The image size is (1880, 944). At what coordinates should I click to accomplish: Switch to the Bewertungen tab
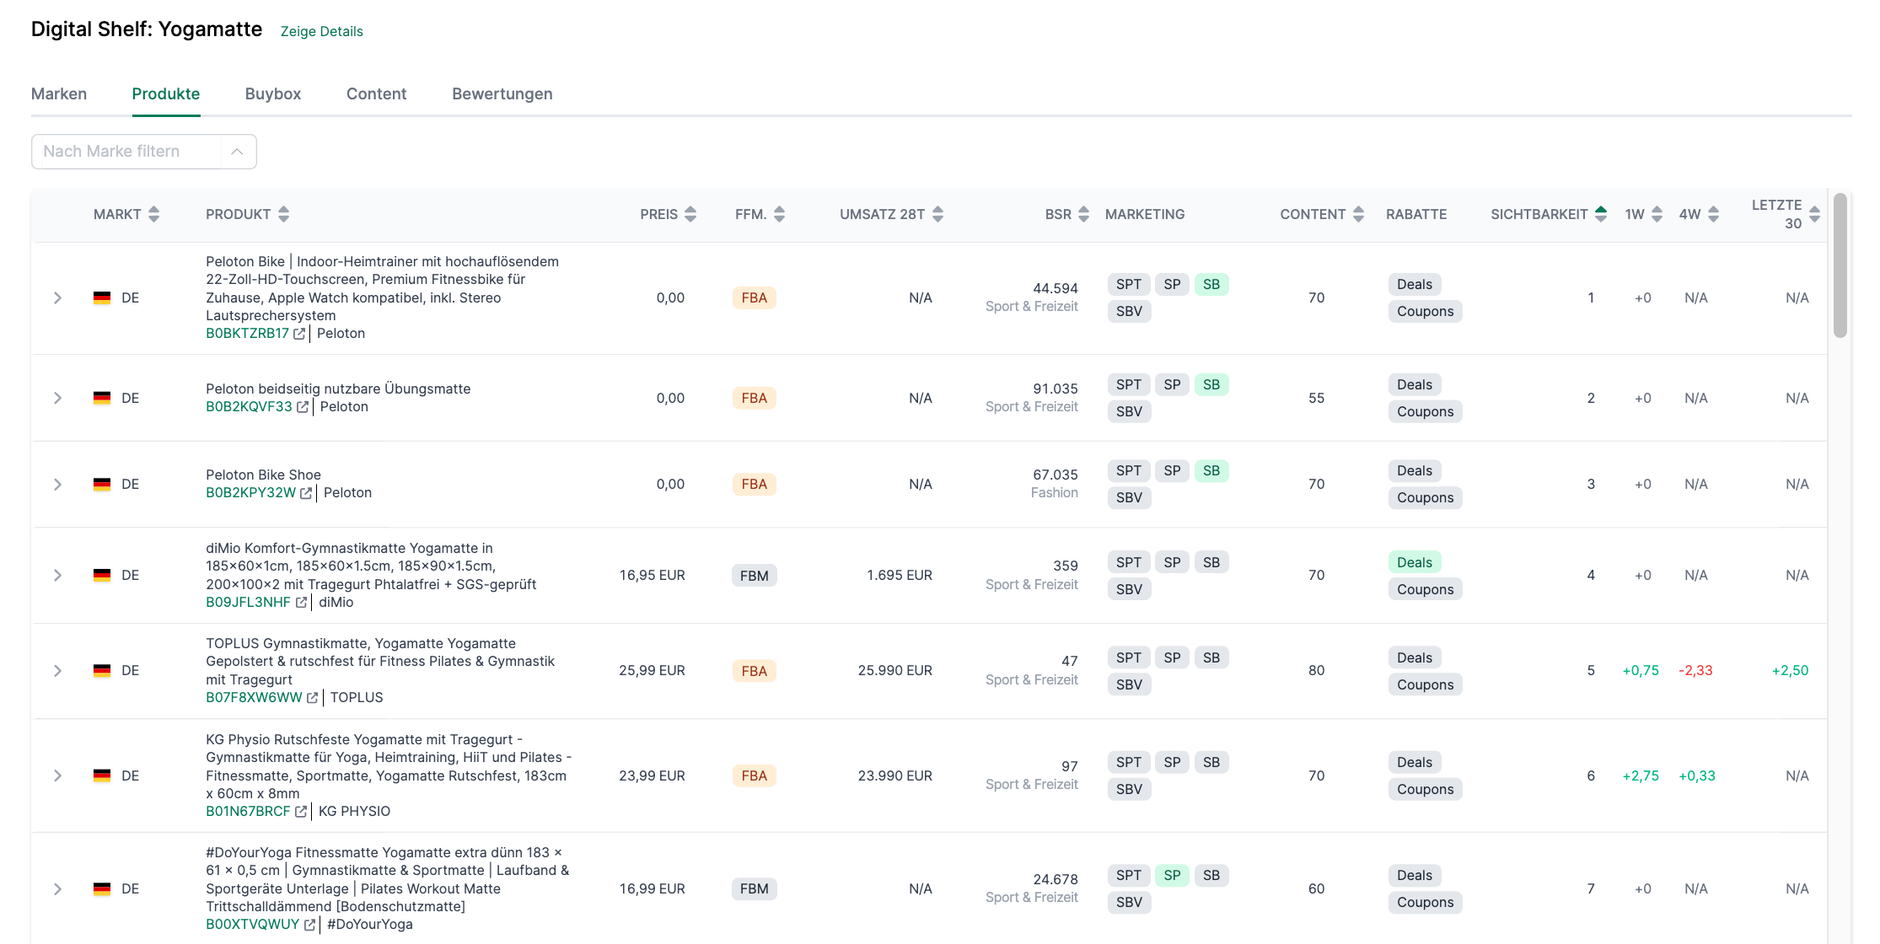coord(502,94)
